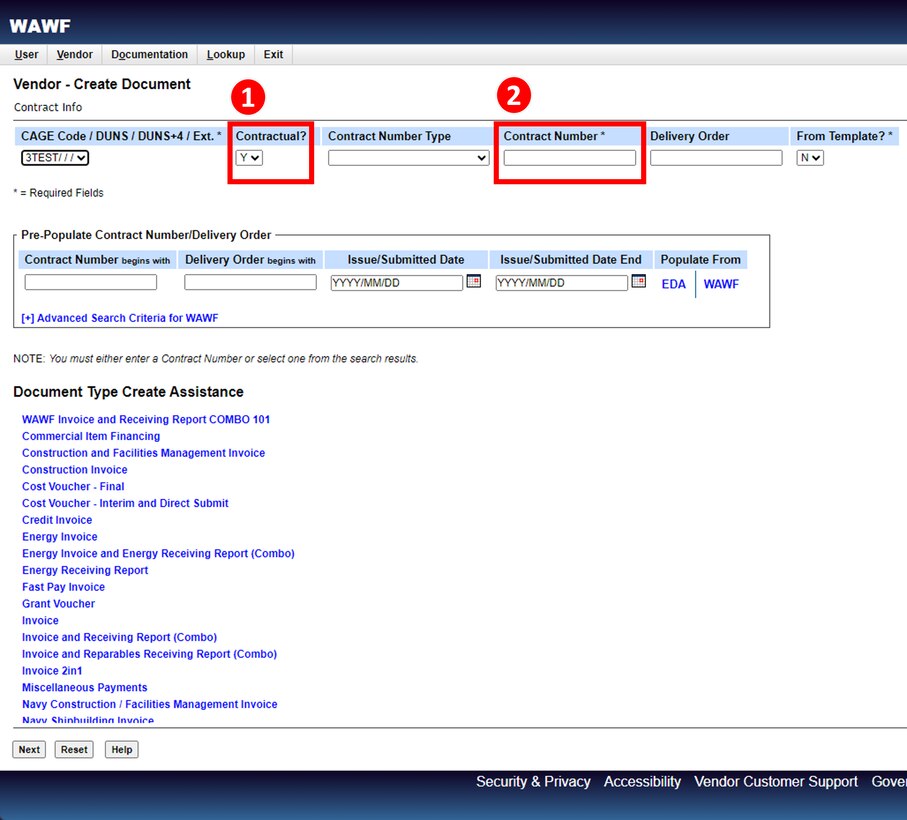Click the Exit menu item
Image resolution: width=907 pixels, height=820 pixels.
(x=273, y=55)
